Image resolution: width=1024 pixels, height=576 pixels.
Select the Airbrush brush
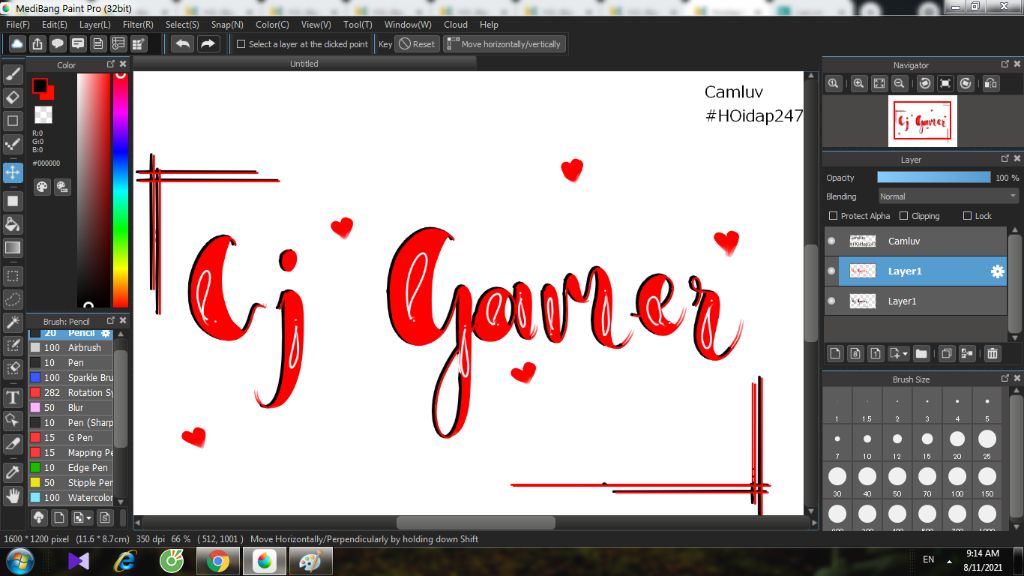(71, 347)
